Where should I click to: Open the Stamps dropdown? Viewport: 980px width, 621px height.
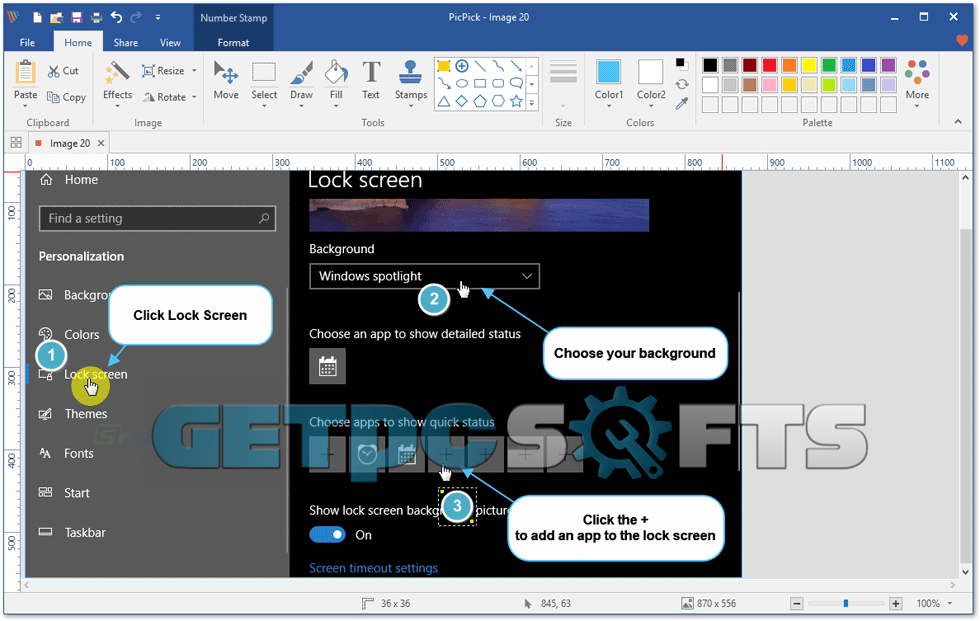tap(411, 106)
